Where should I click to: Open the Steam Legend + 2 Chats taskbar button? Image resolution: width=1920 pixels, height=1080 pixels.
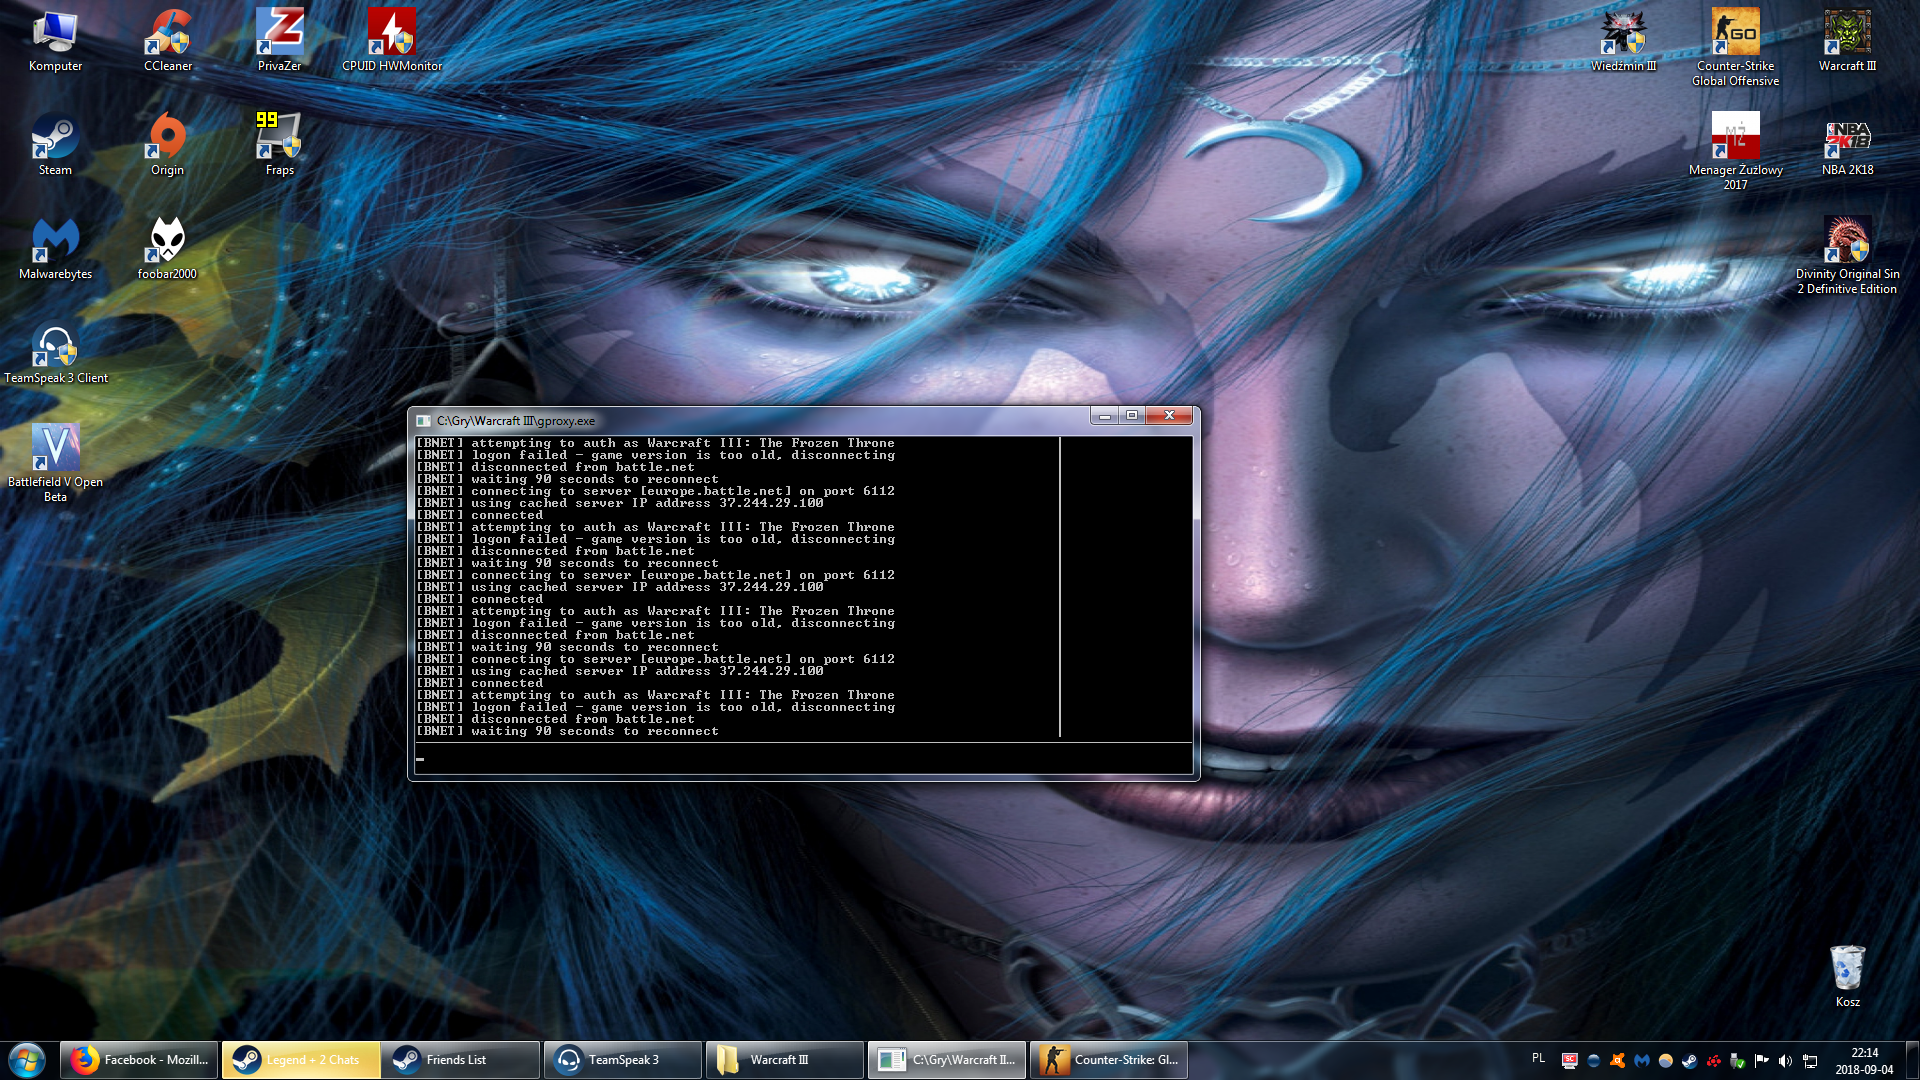pyautogui.click(x=301, y=1060)
